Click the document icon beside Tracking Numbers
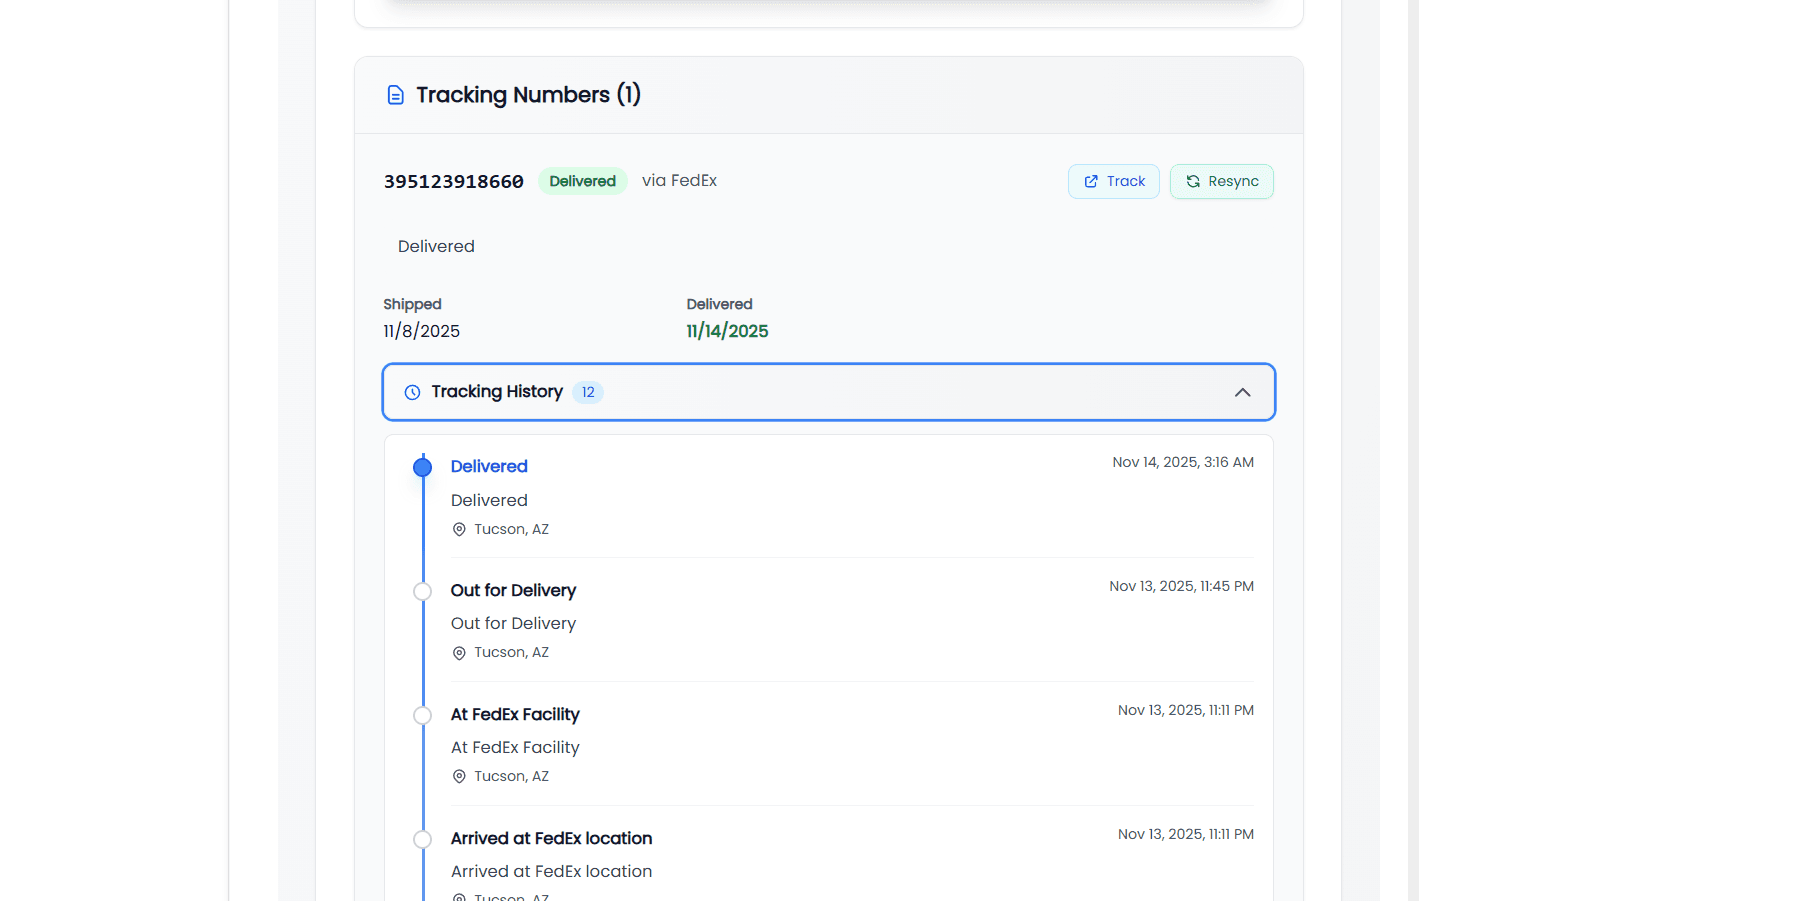The image size is (1815, 901). tap(395, 94)
